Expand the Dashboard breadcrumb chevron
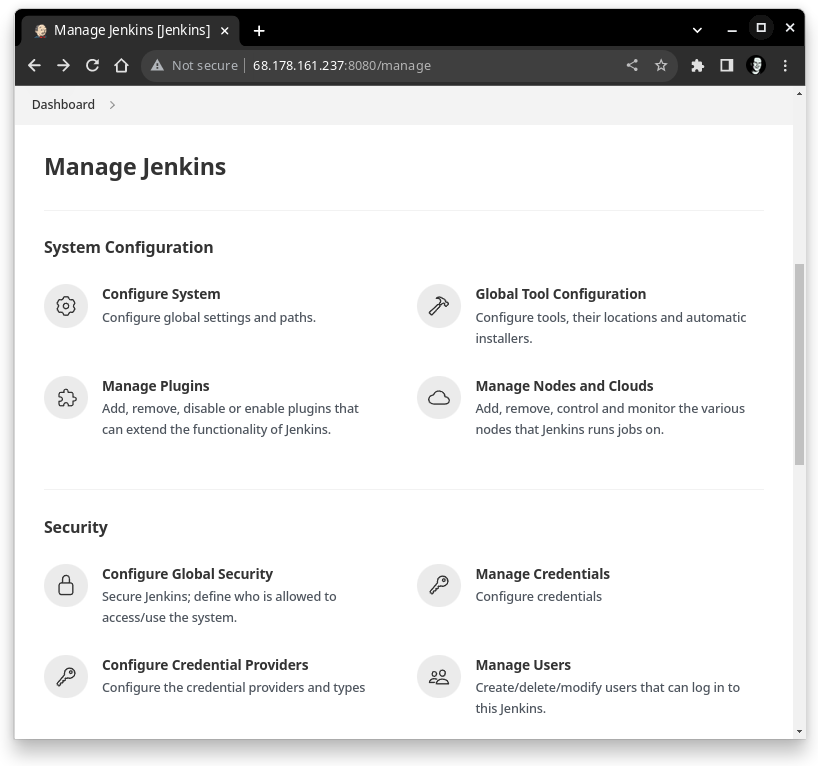Viewport: 818px width, 766px height. [x=112, y=105]
